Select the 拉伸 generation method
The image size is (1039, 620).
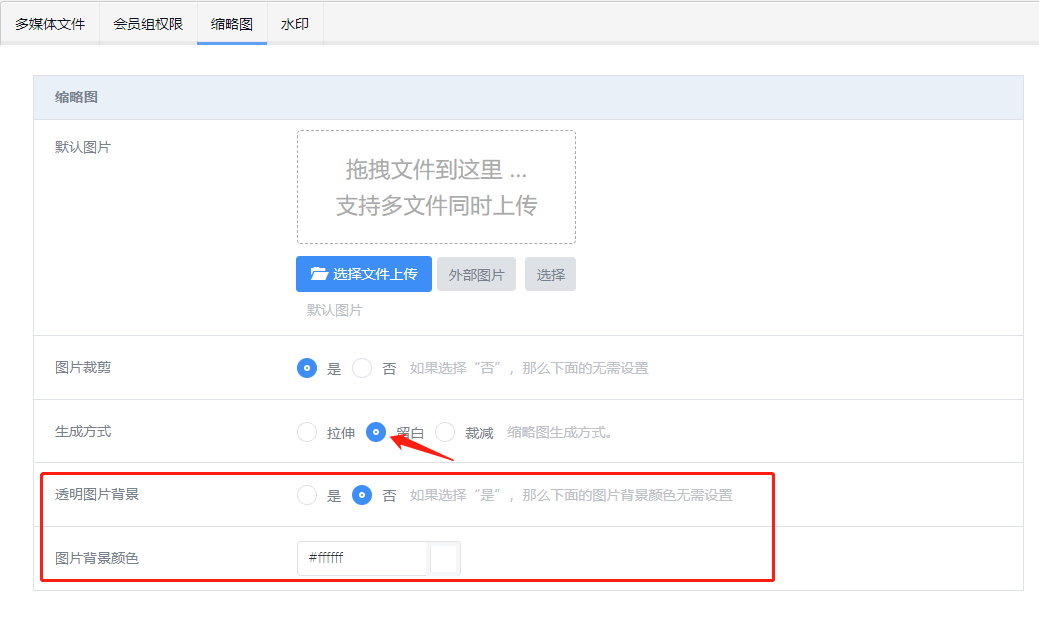pyautogui.click(x=307, y=432)
